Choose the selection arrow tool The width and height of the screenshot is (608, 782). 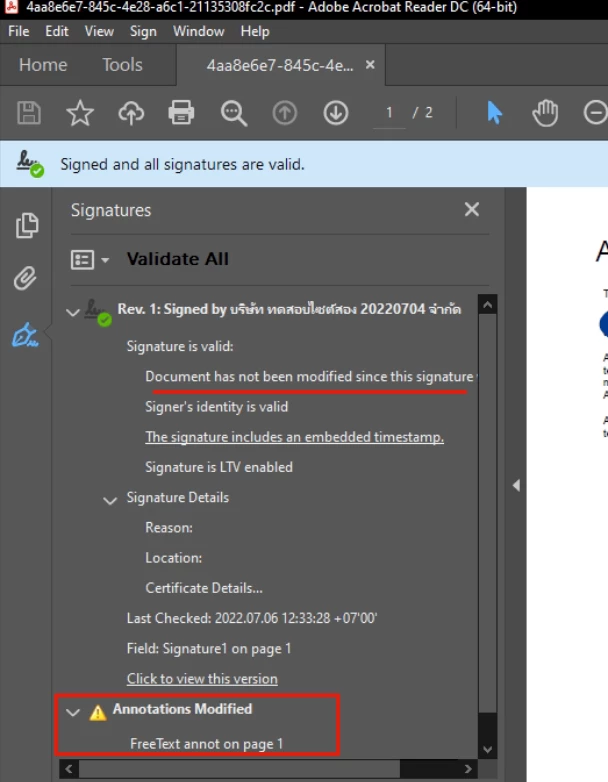click(x=494, y=113)
